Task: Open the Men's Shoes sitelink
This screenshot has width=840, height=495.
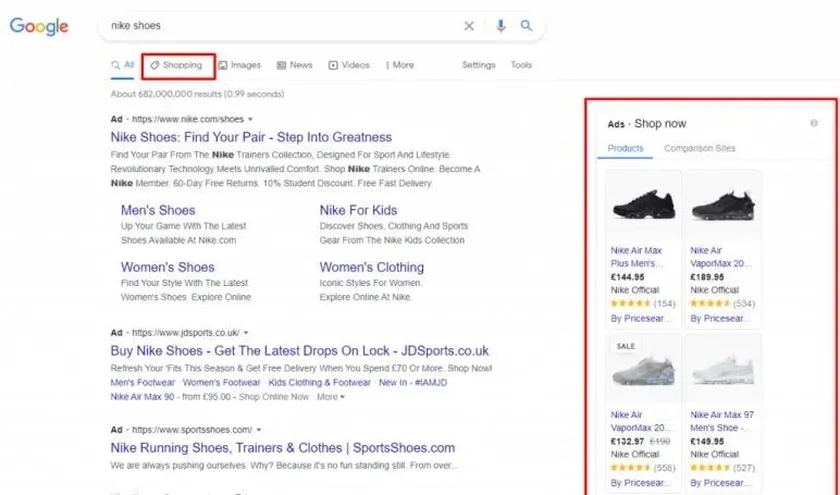Action: 158,211
